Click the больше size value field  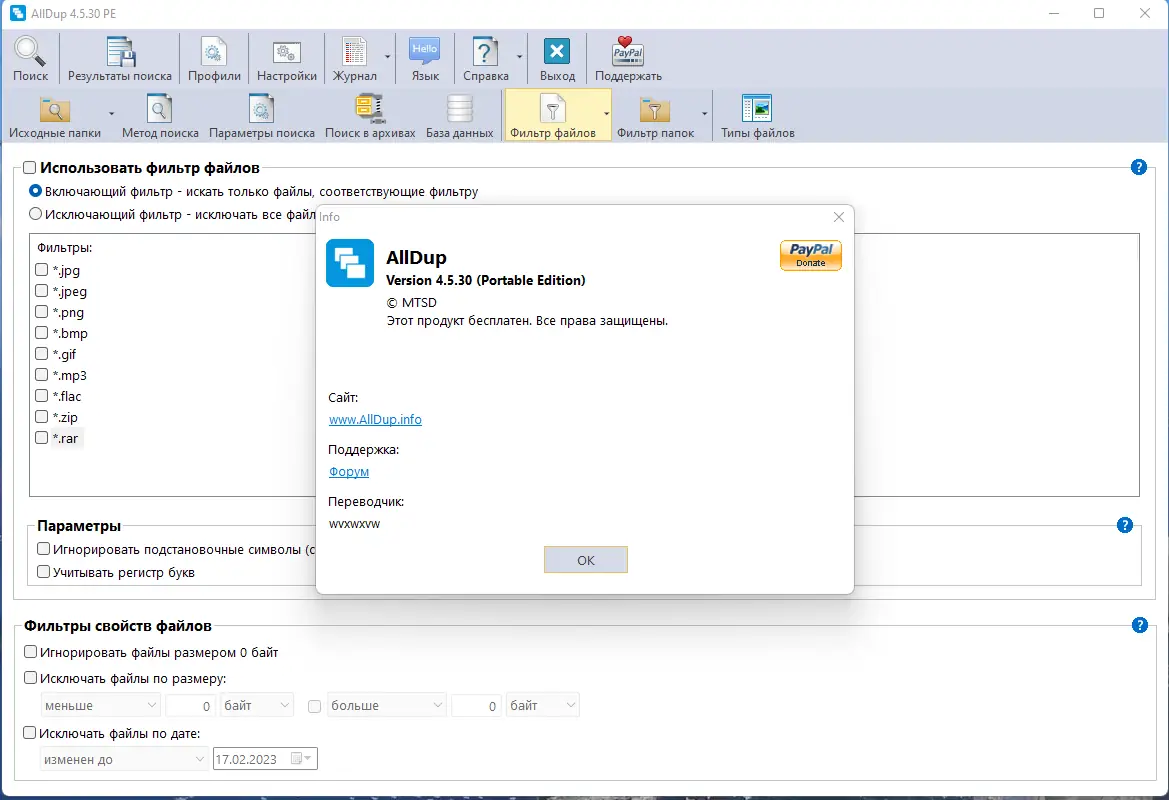coord(476,705)
